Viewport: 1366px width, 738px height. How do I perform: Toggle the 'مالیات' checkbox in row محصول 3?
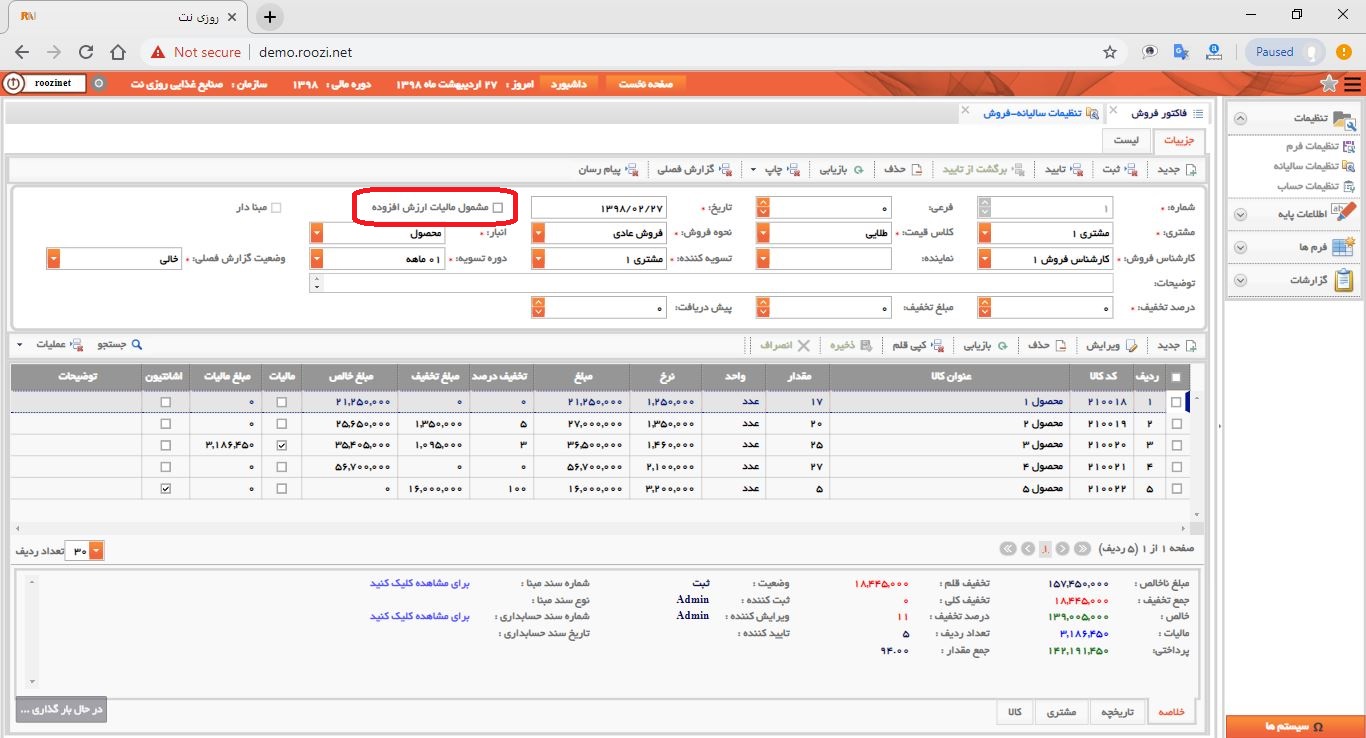pos(281,445)
